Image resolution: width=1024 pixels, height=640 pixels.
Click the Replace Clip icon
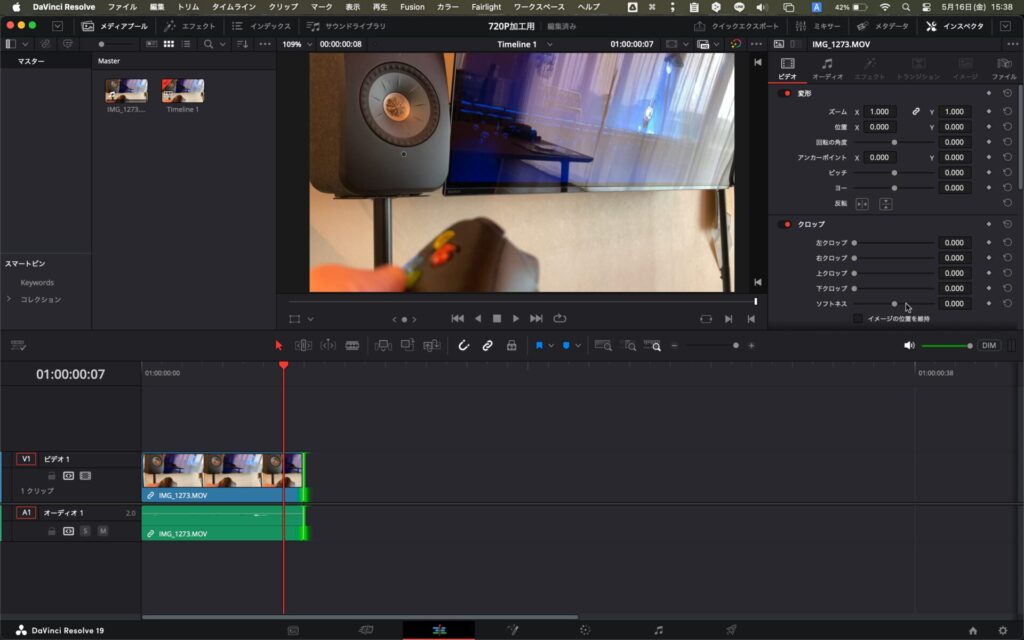tap(432, 345)
